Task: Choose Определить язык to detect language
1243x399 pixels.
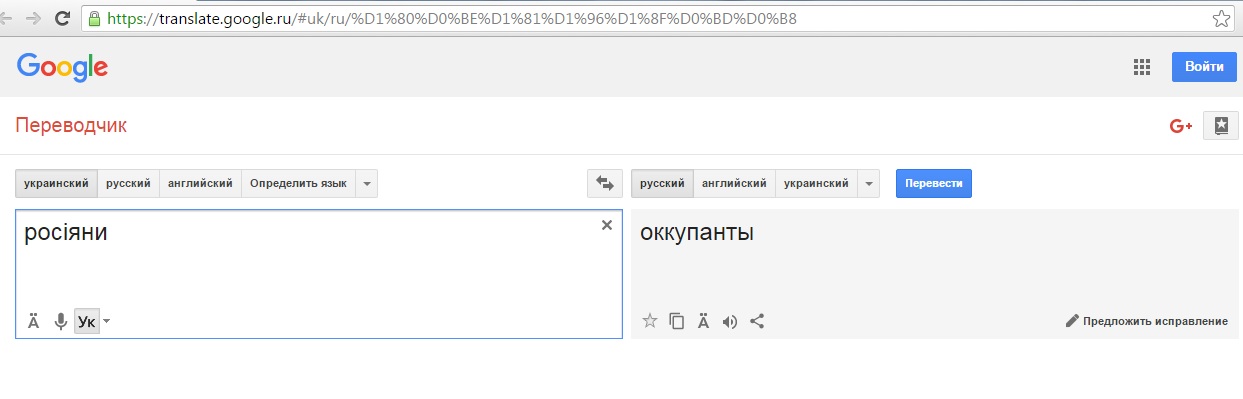Action: tap(298, 183)
